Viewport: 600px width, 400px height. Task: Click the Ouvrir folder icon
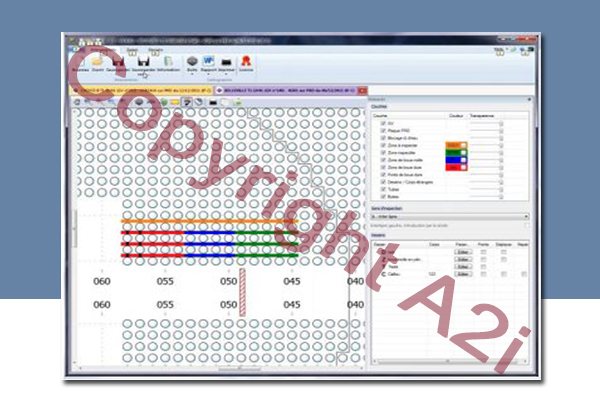coord(98,61)
